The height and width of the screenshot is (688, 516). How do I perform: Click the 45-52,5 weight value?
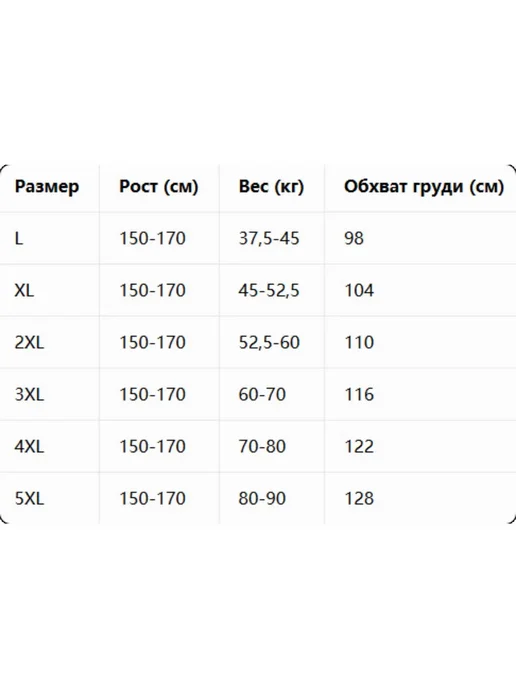click(x=269, y=290)
